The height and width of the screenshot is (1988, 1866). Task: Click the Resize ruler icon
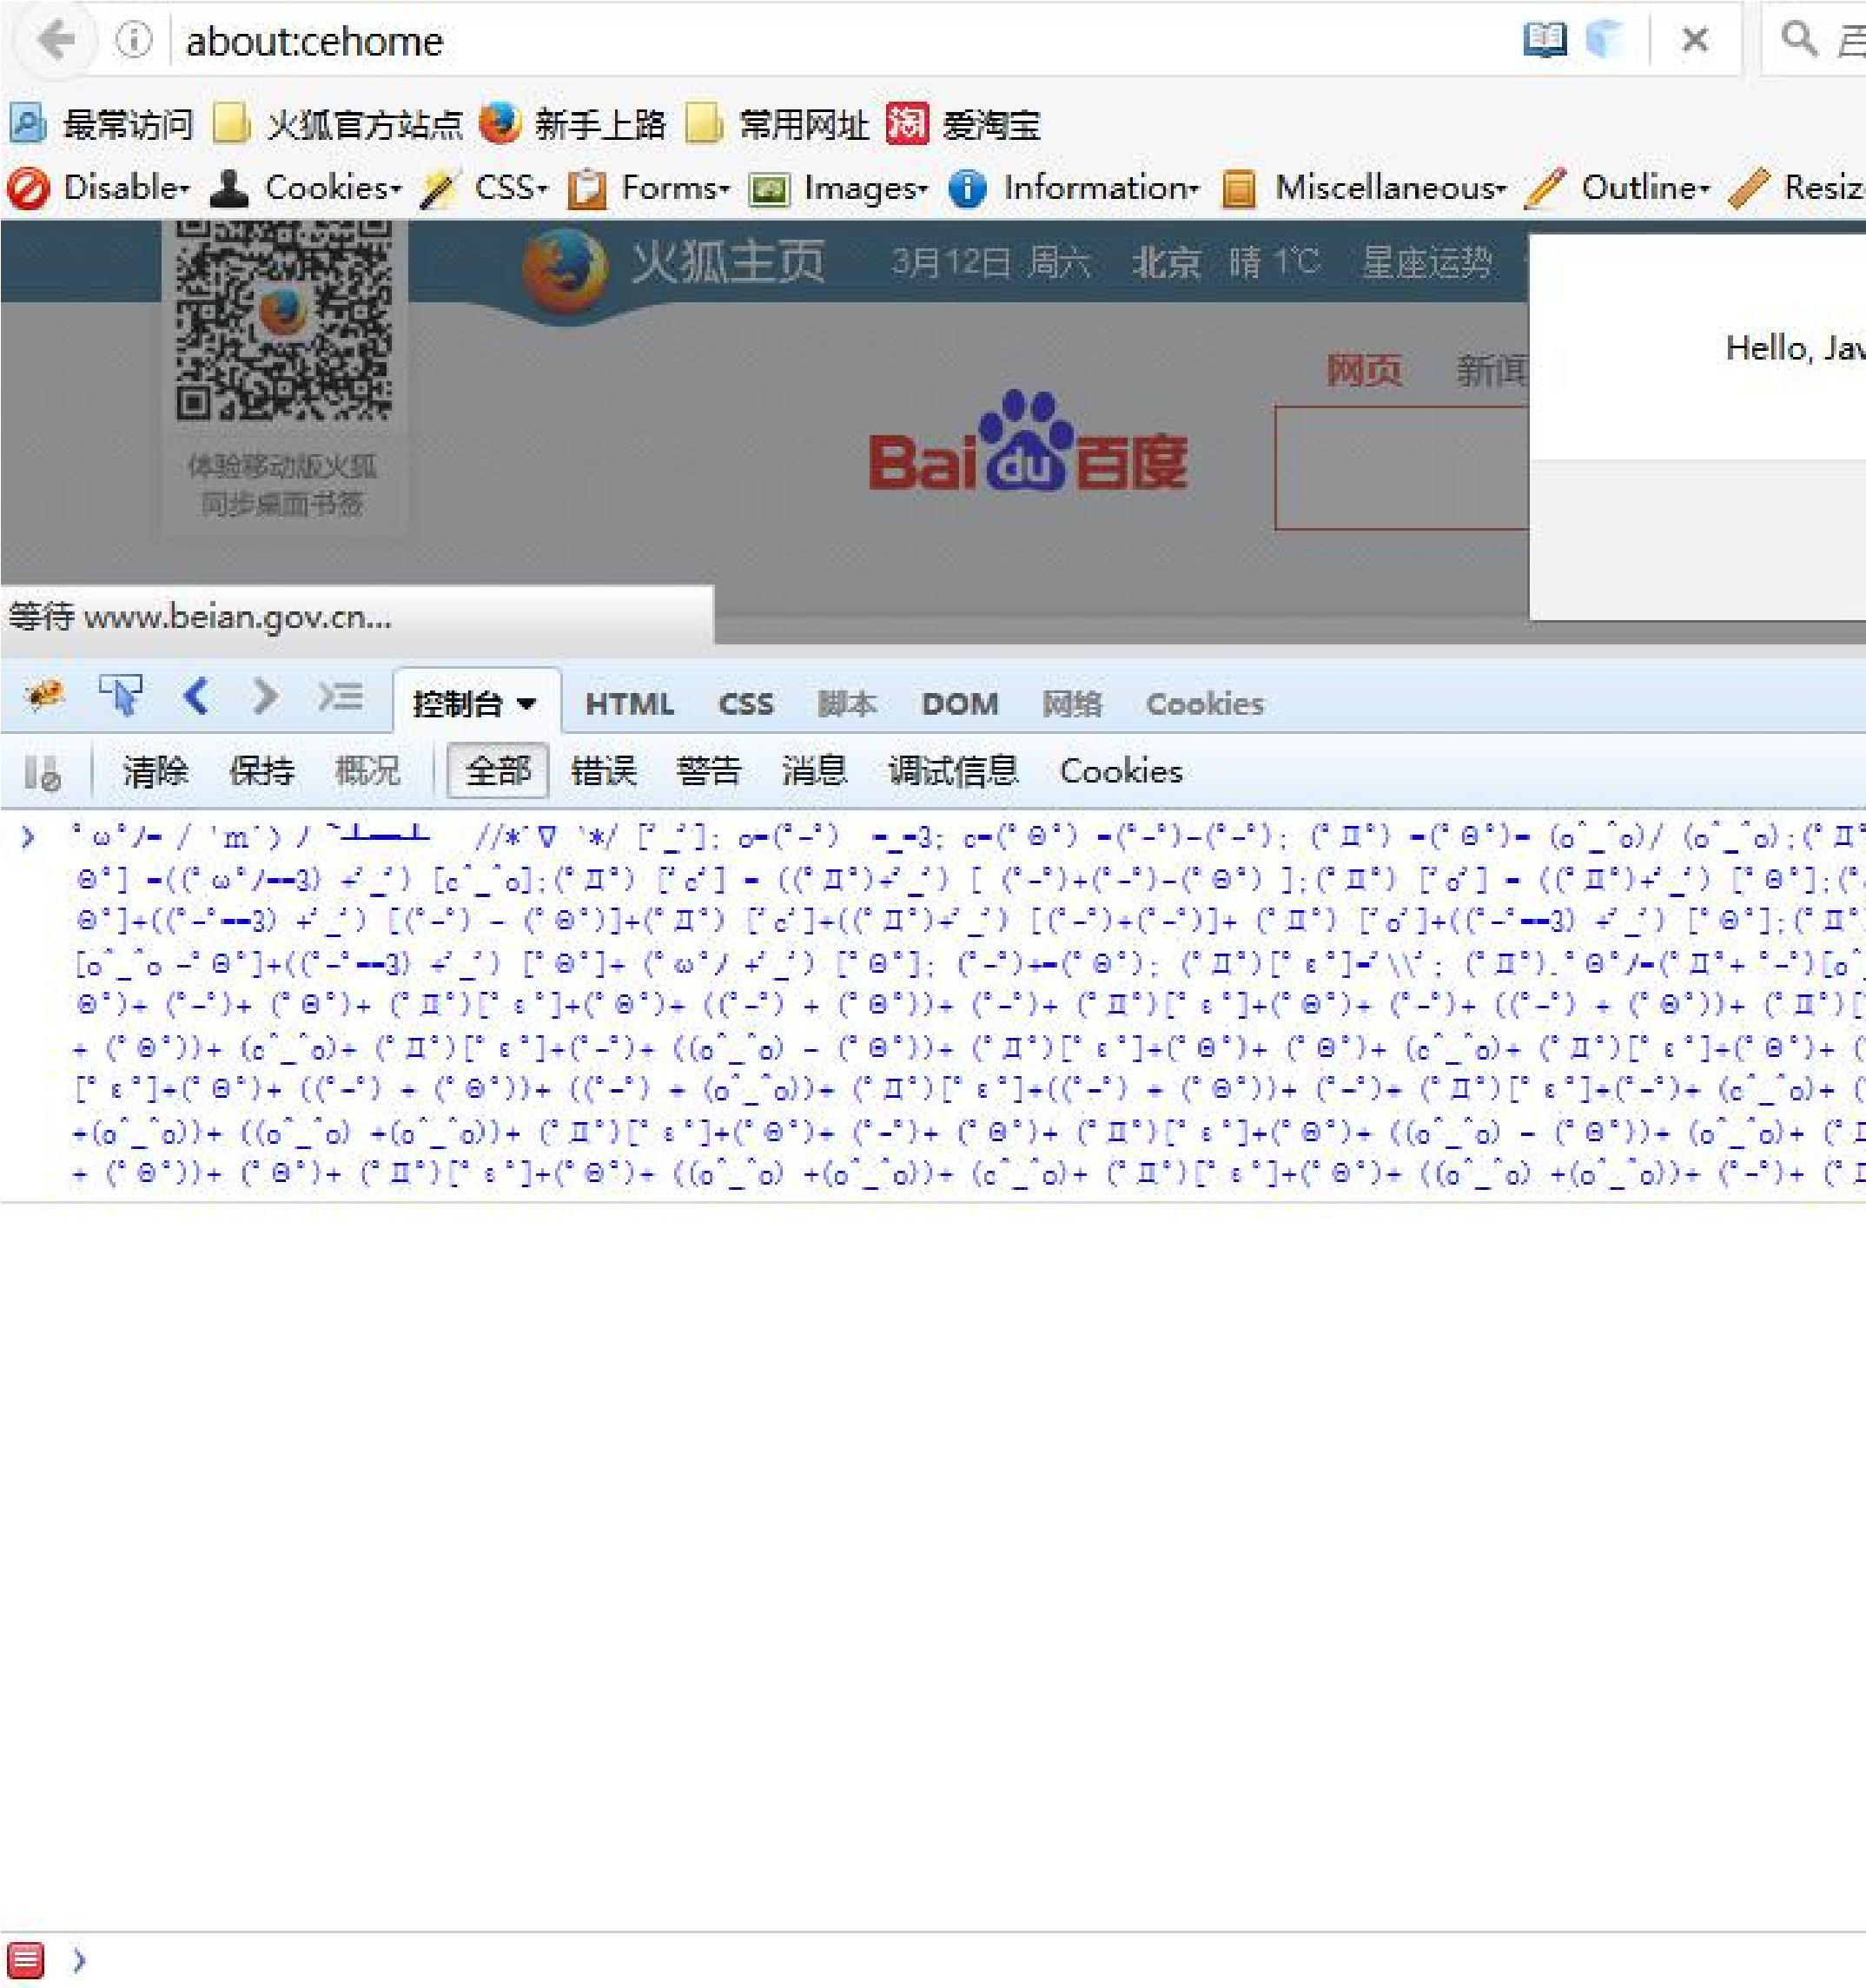[1748, 188]
